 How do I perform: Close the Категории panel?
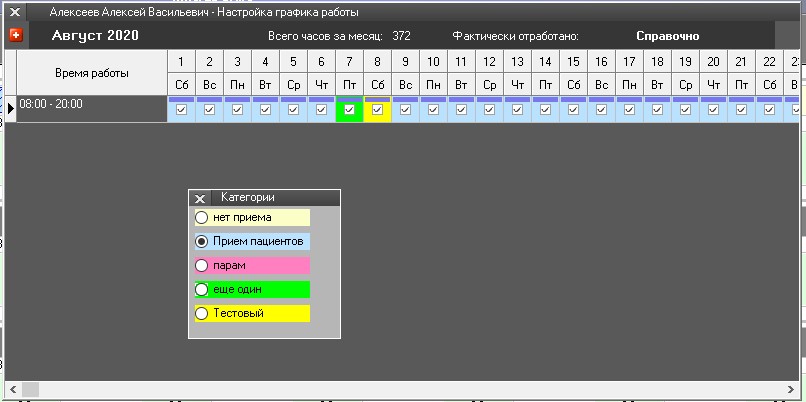[200, 199]
